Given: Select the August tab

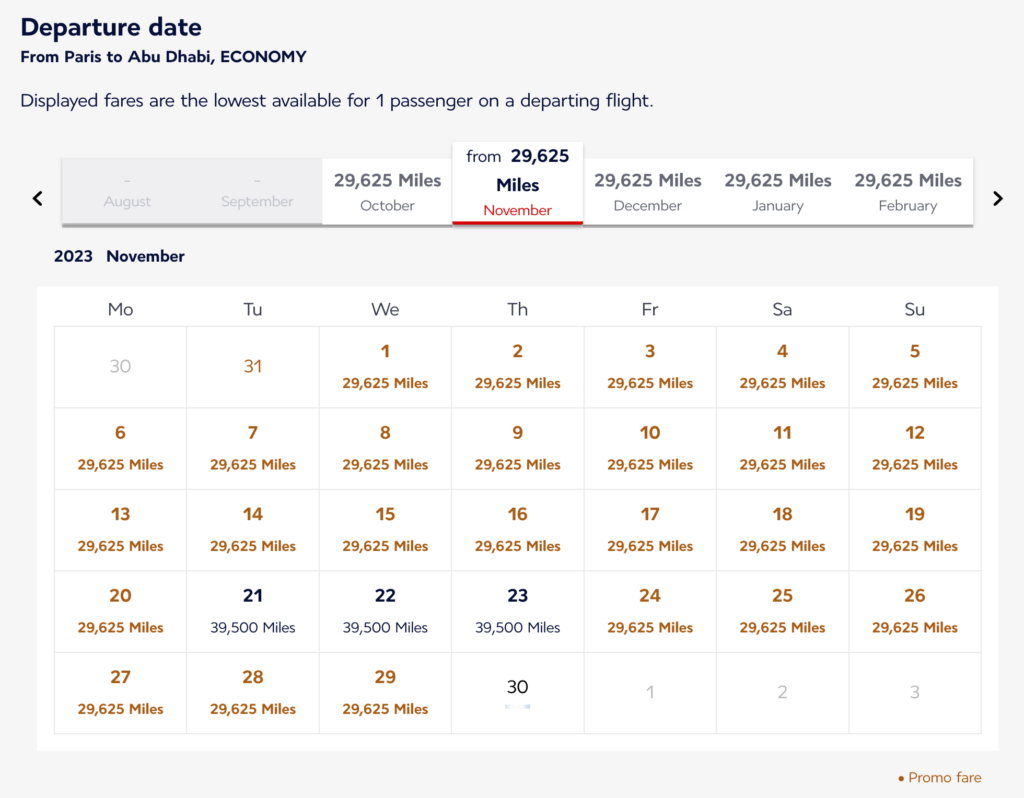Looking at the screenshot, I should [127, 191].
